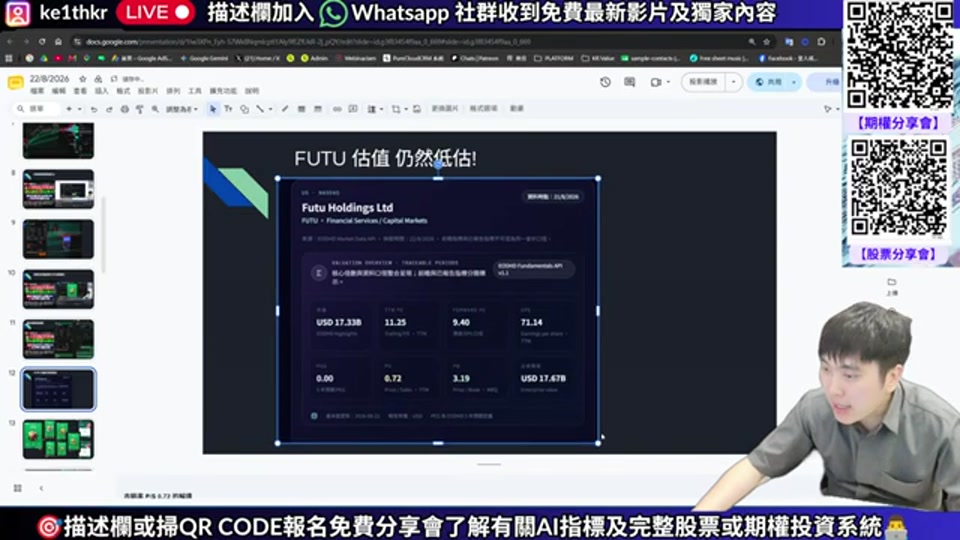Open the 說明 (Help) menu
This screenshot has width=960, height=540.
click(252, 91)
